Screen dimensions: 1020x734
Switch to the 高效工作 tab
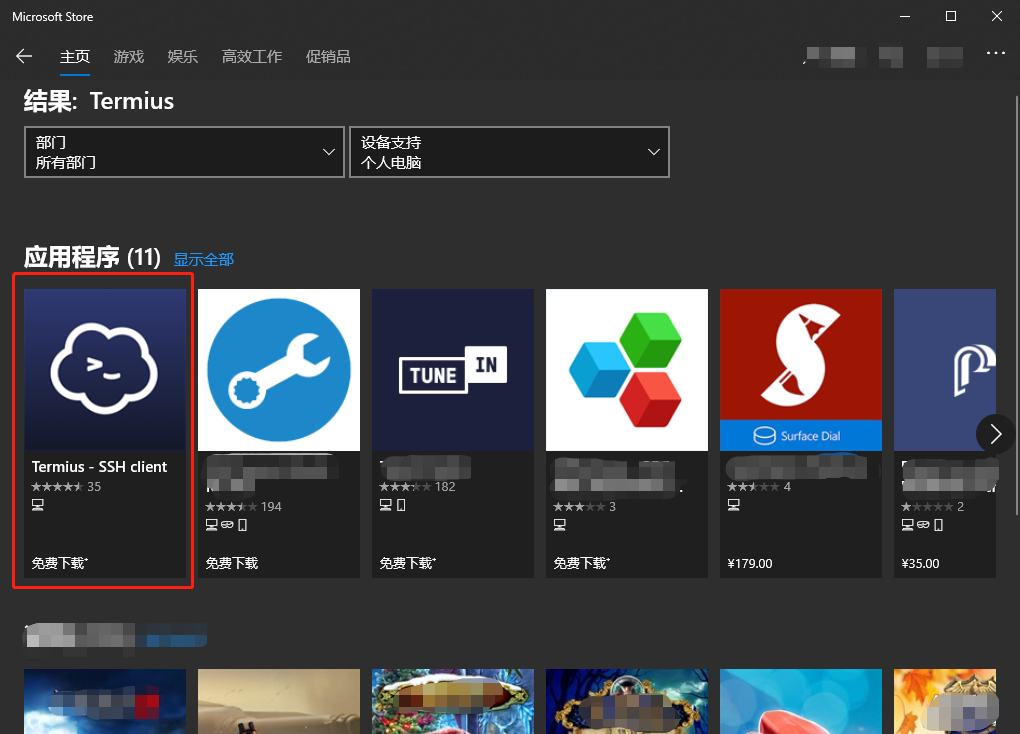[x=251, y=56]
